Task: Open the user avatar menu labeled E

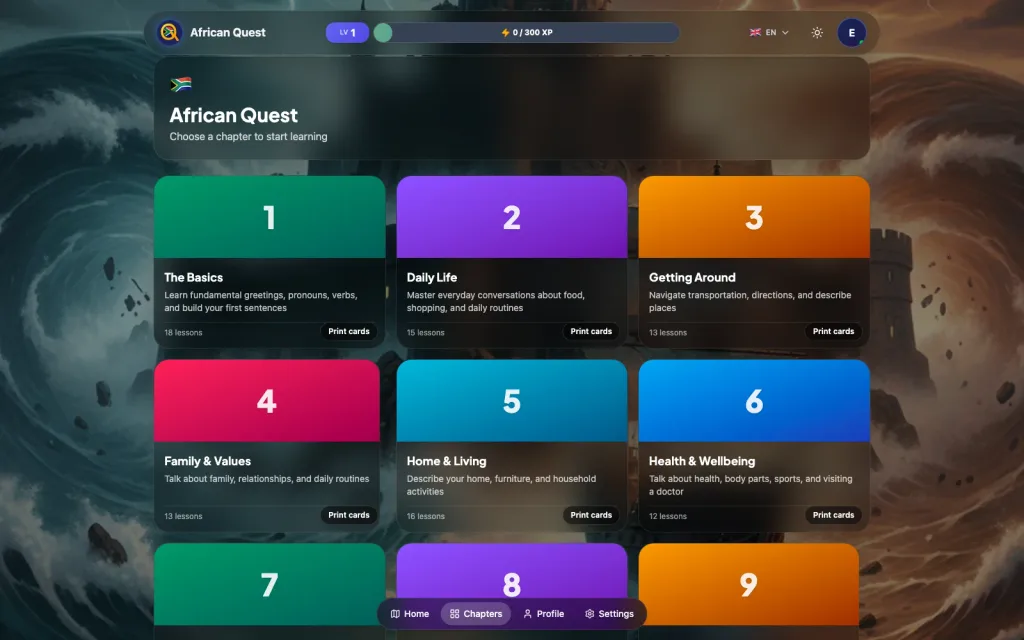Action: pyautogui.click(x=852, y=33)
